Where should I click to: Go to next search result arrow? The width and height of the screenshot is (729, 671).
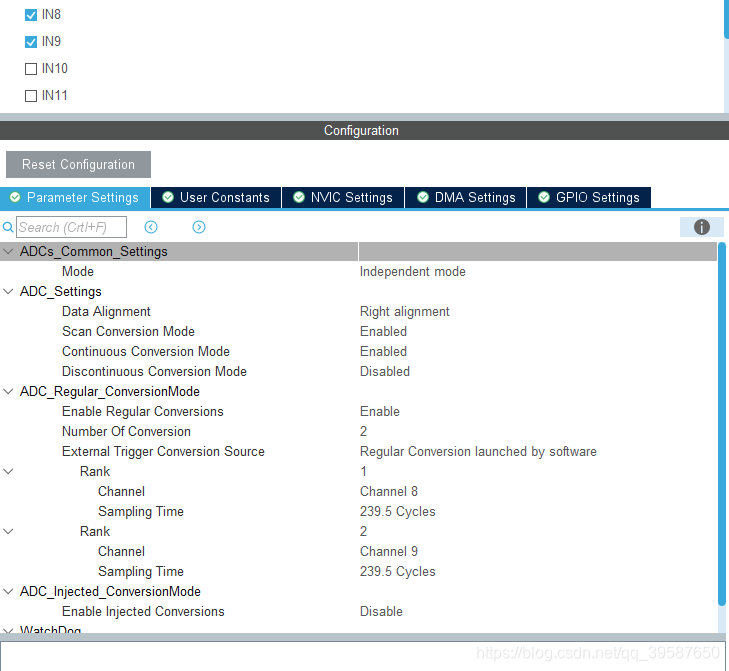pyautogui.click(x=199, y=227)
